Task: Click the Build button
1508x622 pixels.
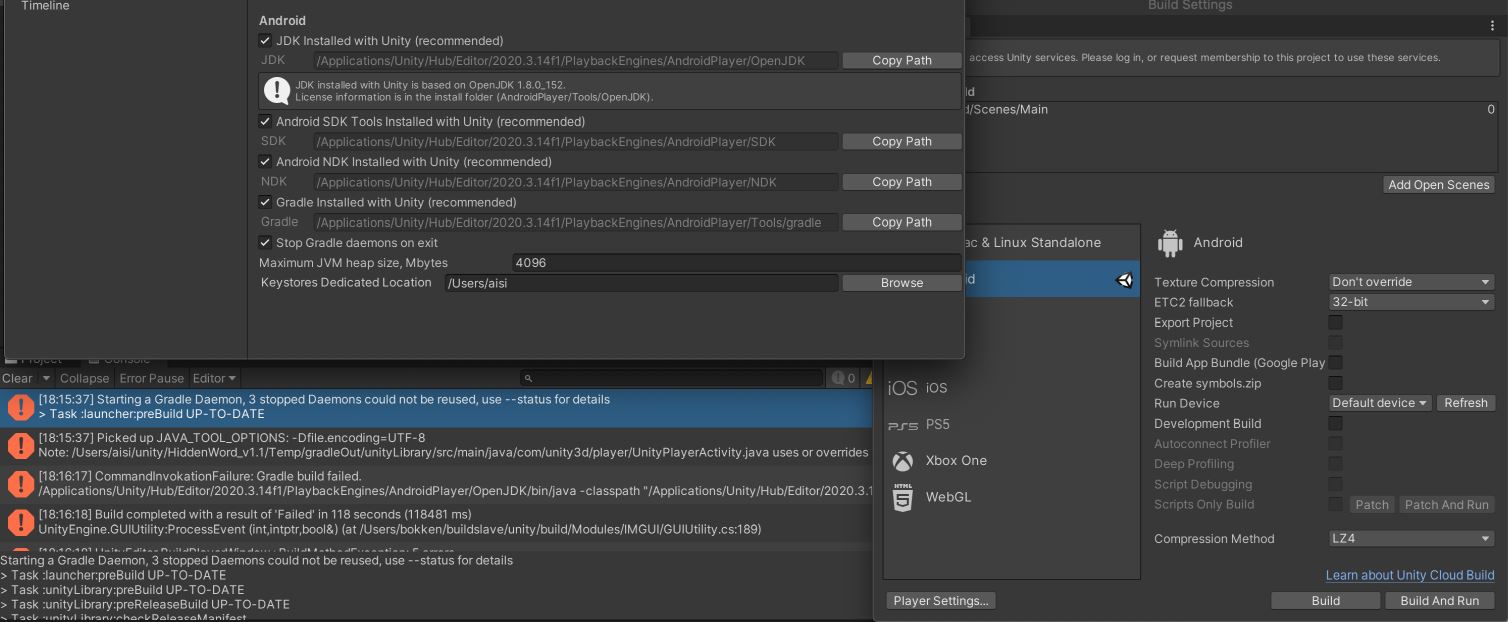Action: coord(1325,600)
